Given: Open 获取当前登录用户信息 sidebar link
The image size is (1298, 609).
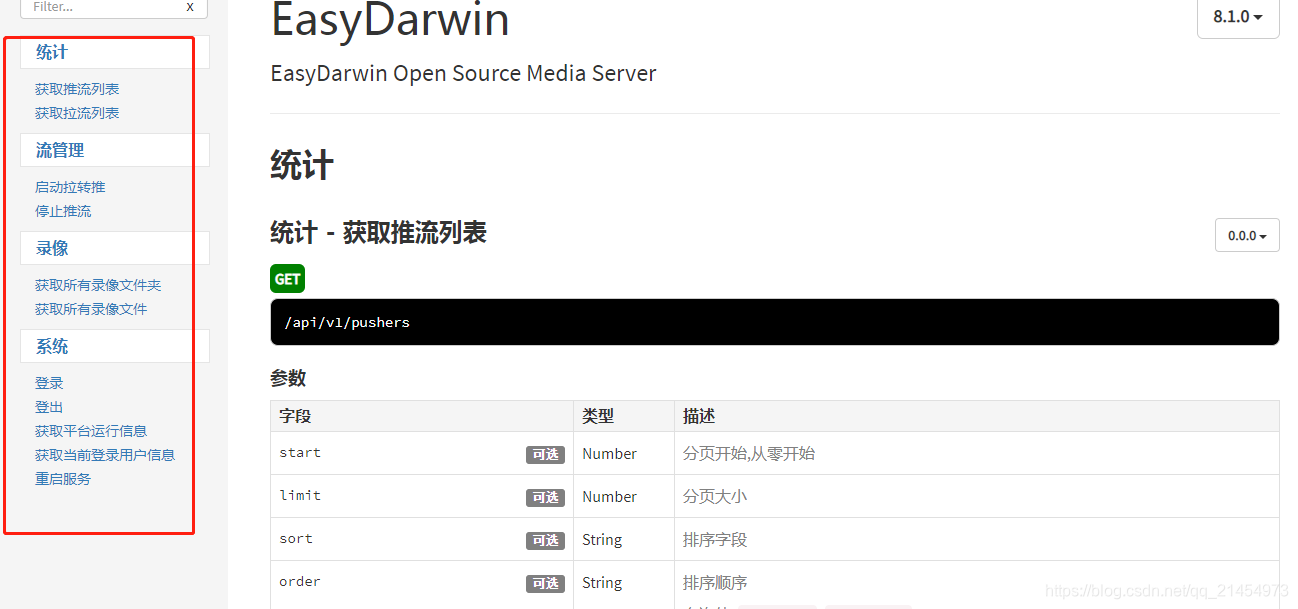Looking at the screenshot, I should 105,455.
